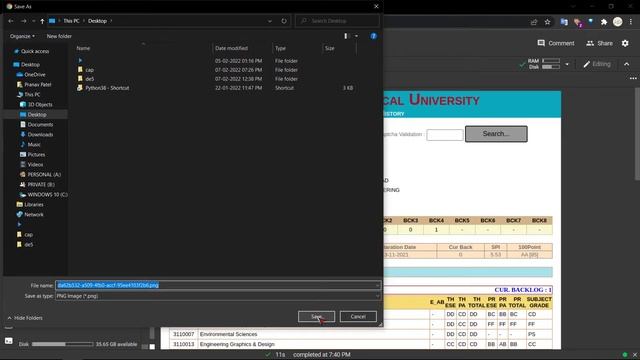Select the de5 folder in file list
640x360 pixels.
pos(89,79)
